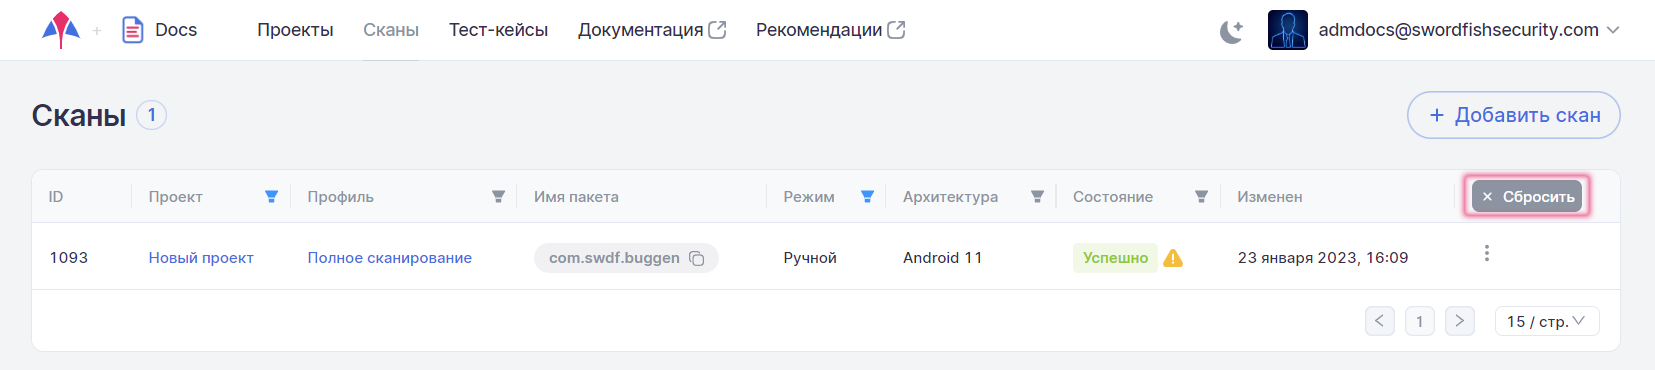
Task: Copy package name com.swdf.buggen
Action: [x=697, y=259]
